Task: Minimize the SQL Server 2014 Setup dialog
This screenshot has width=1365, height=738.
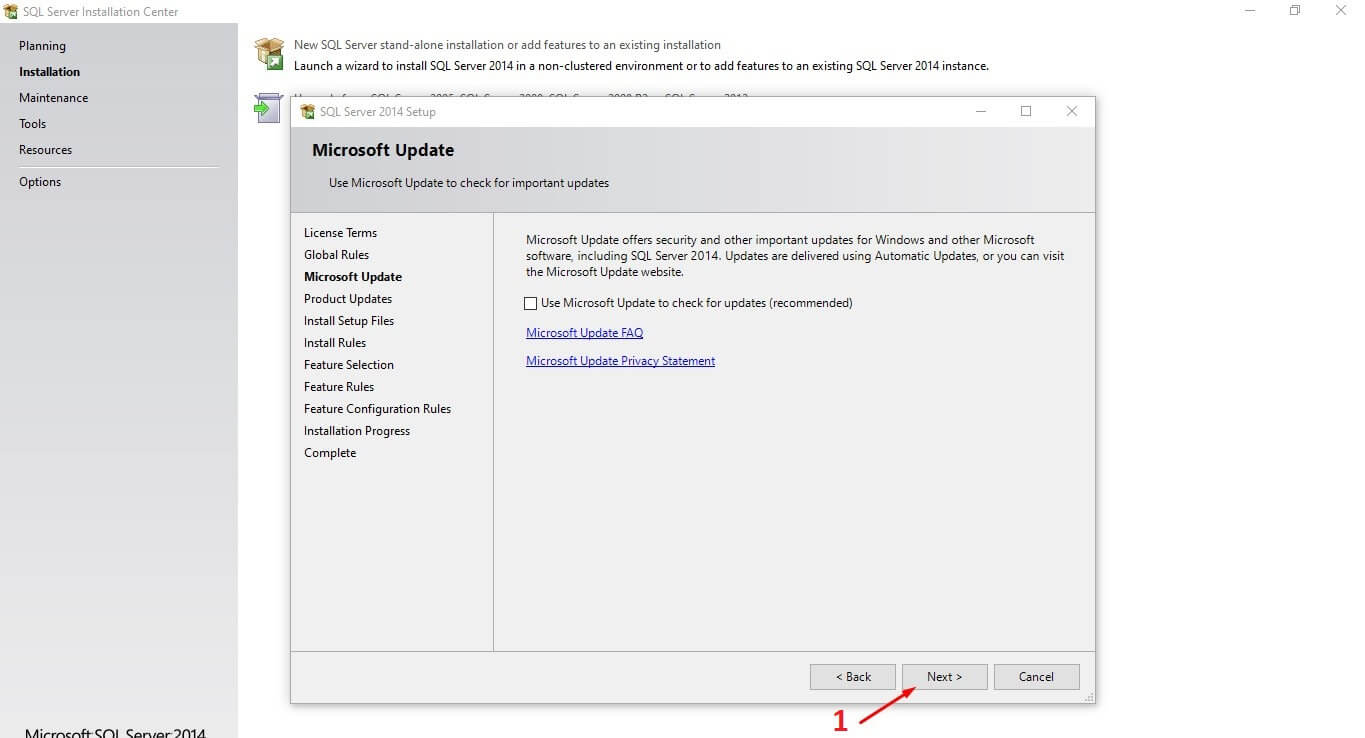Action: tap(980, 111)
